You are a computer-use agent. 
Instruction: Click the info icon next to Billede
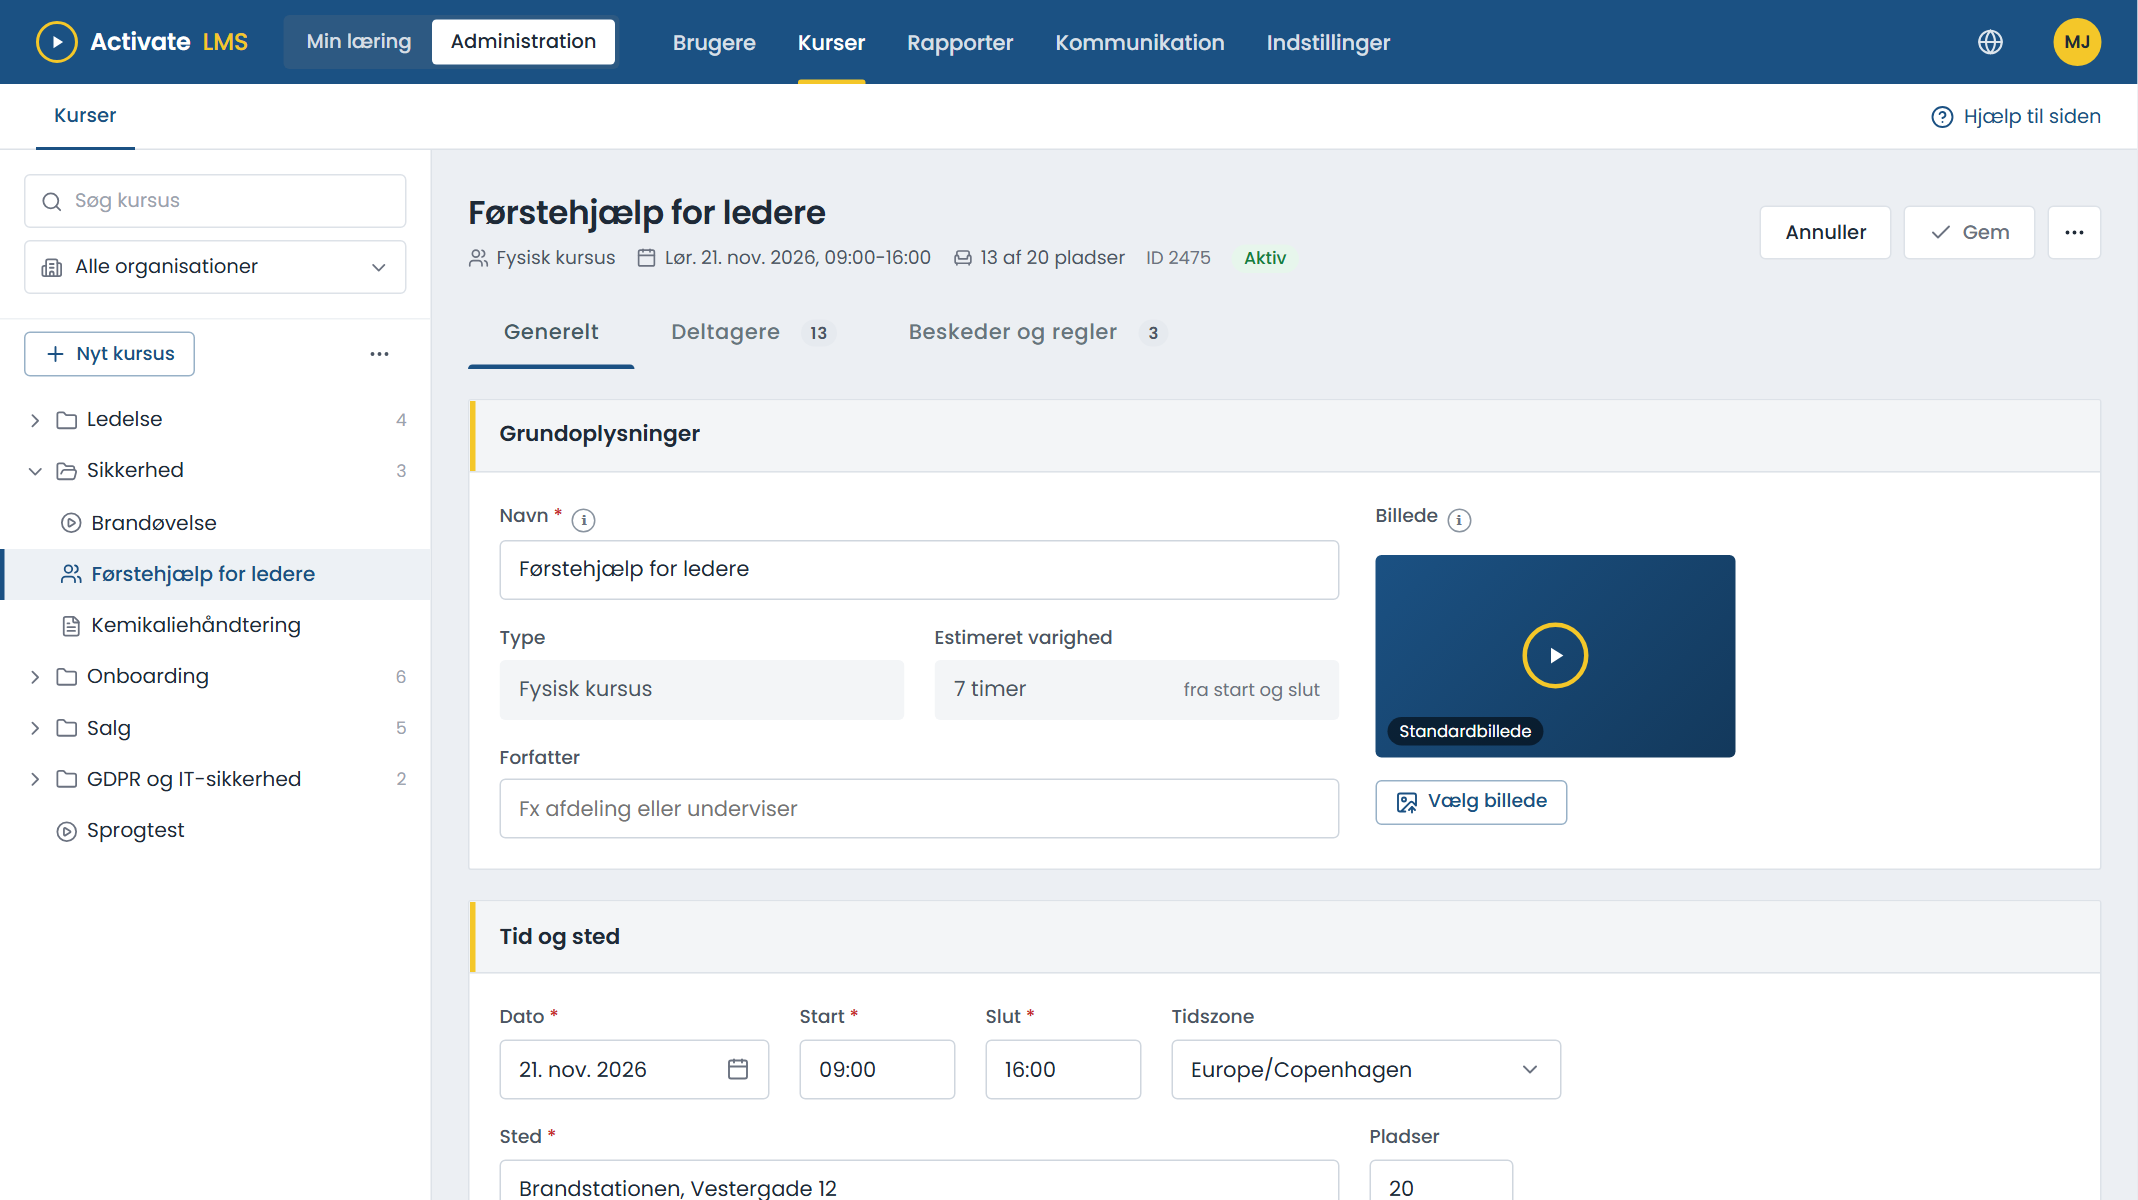coord(1460,520)
